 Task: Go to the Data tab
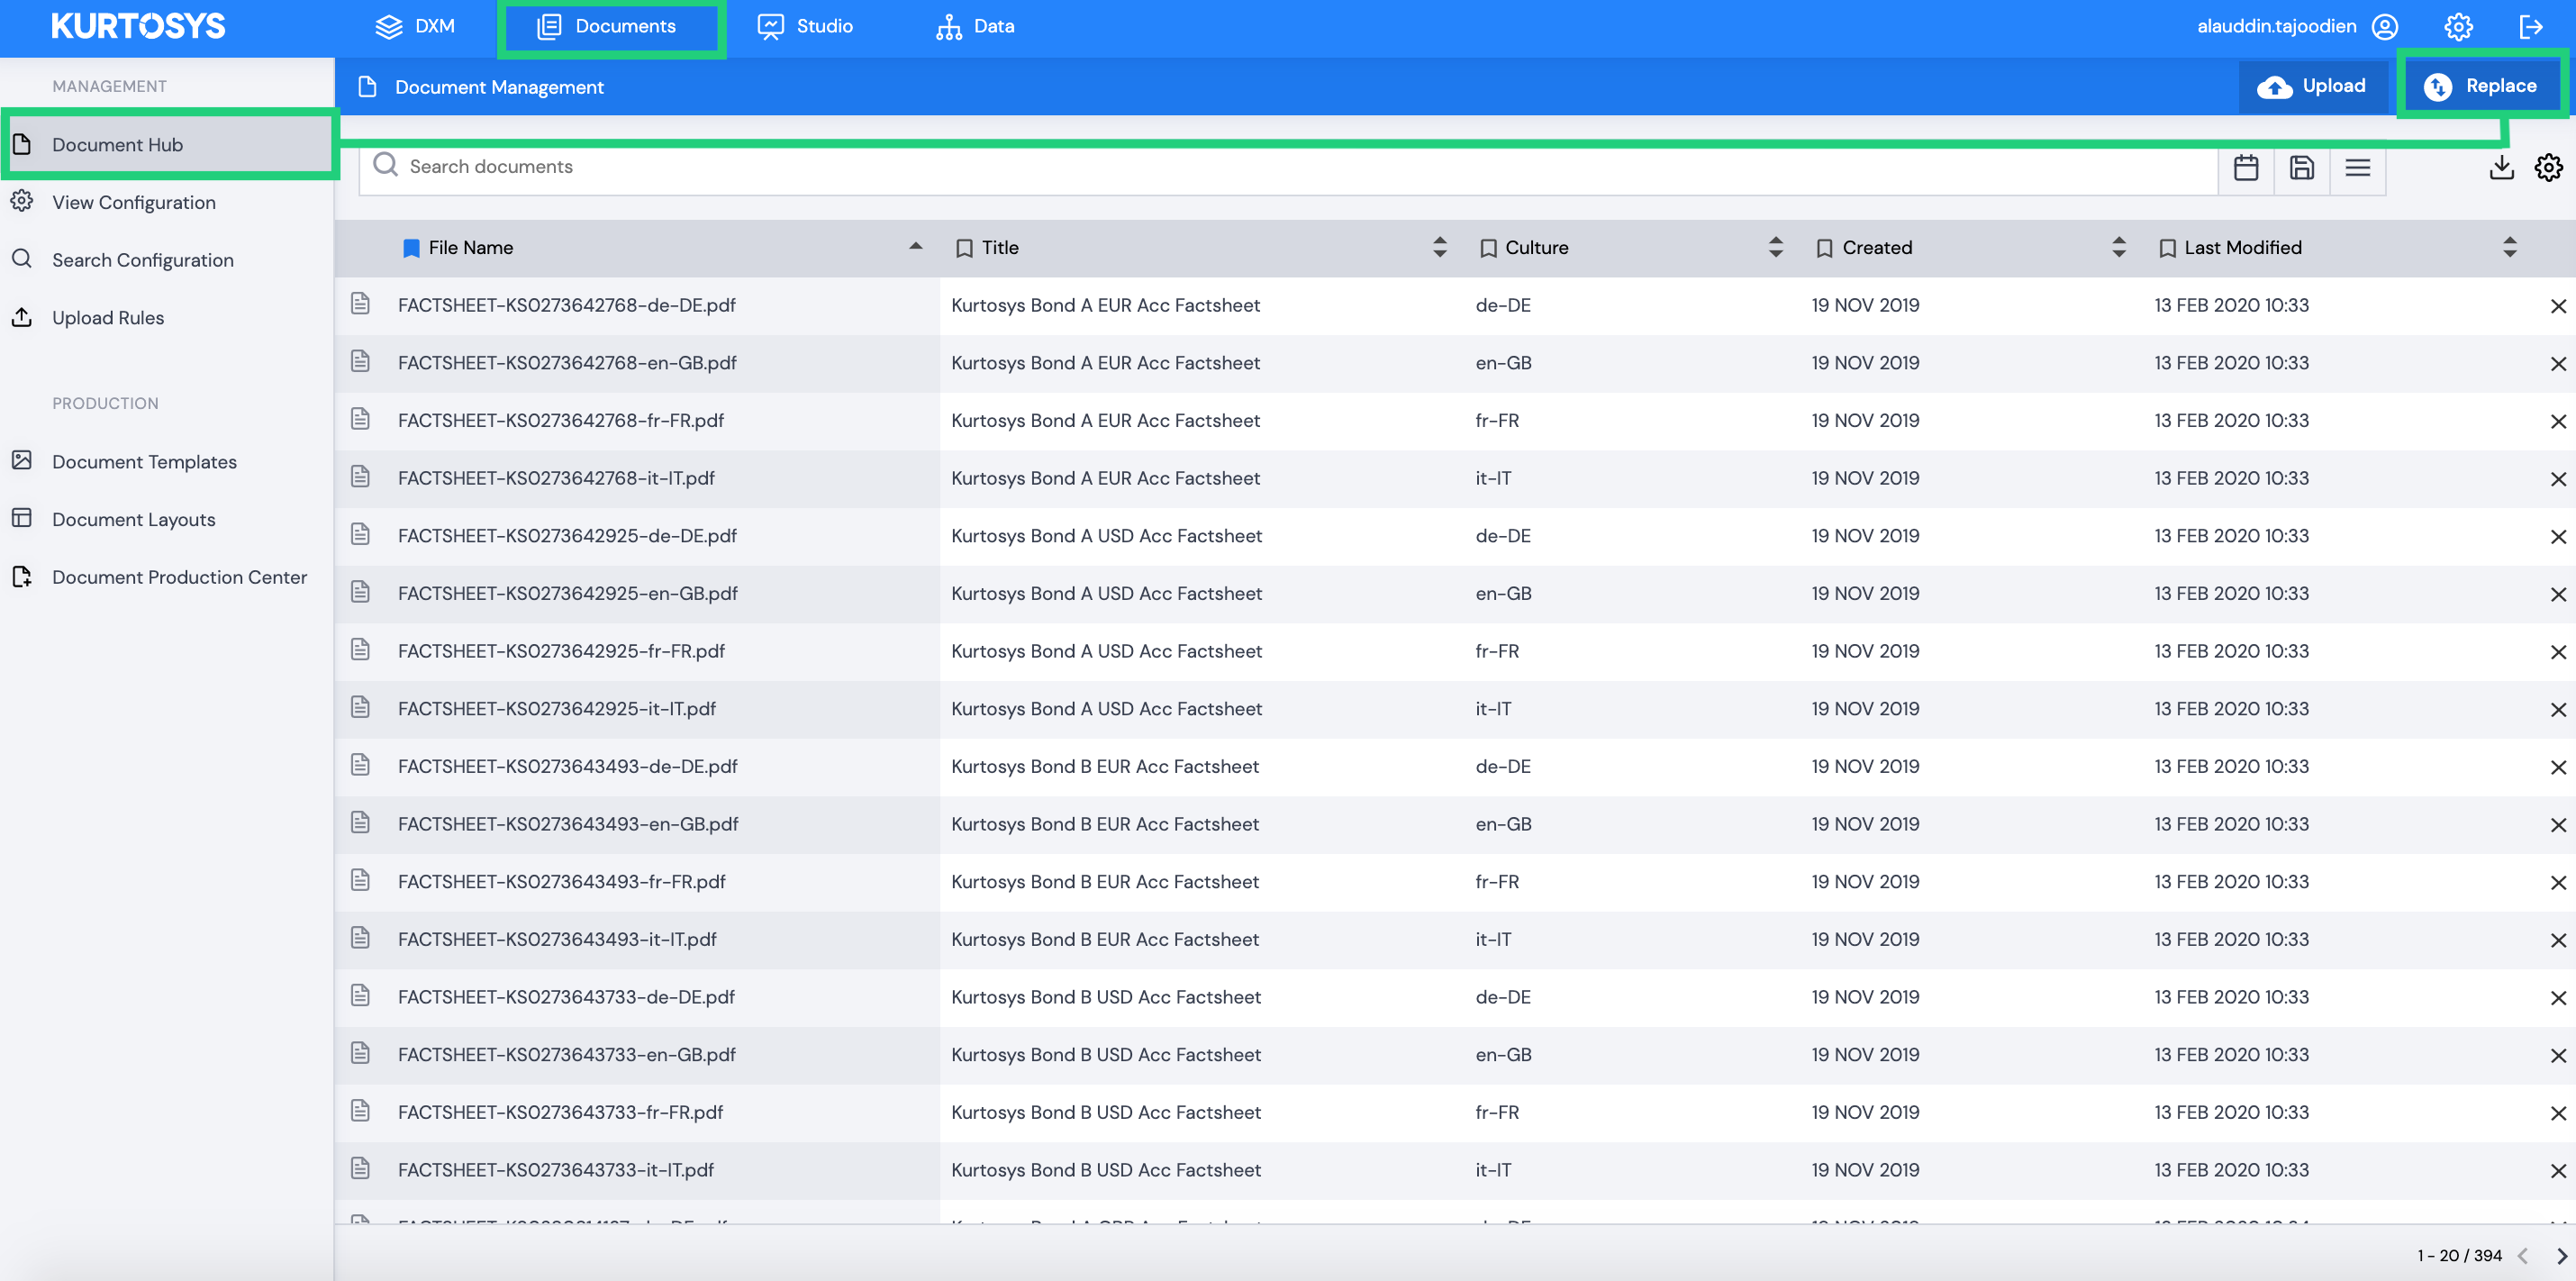975,26
